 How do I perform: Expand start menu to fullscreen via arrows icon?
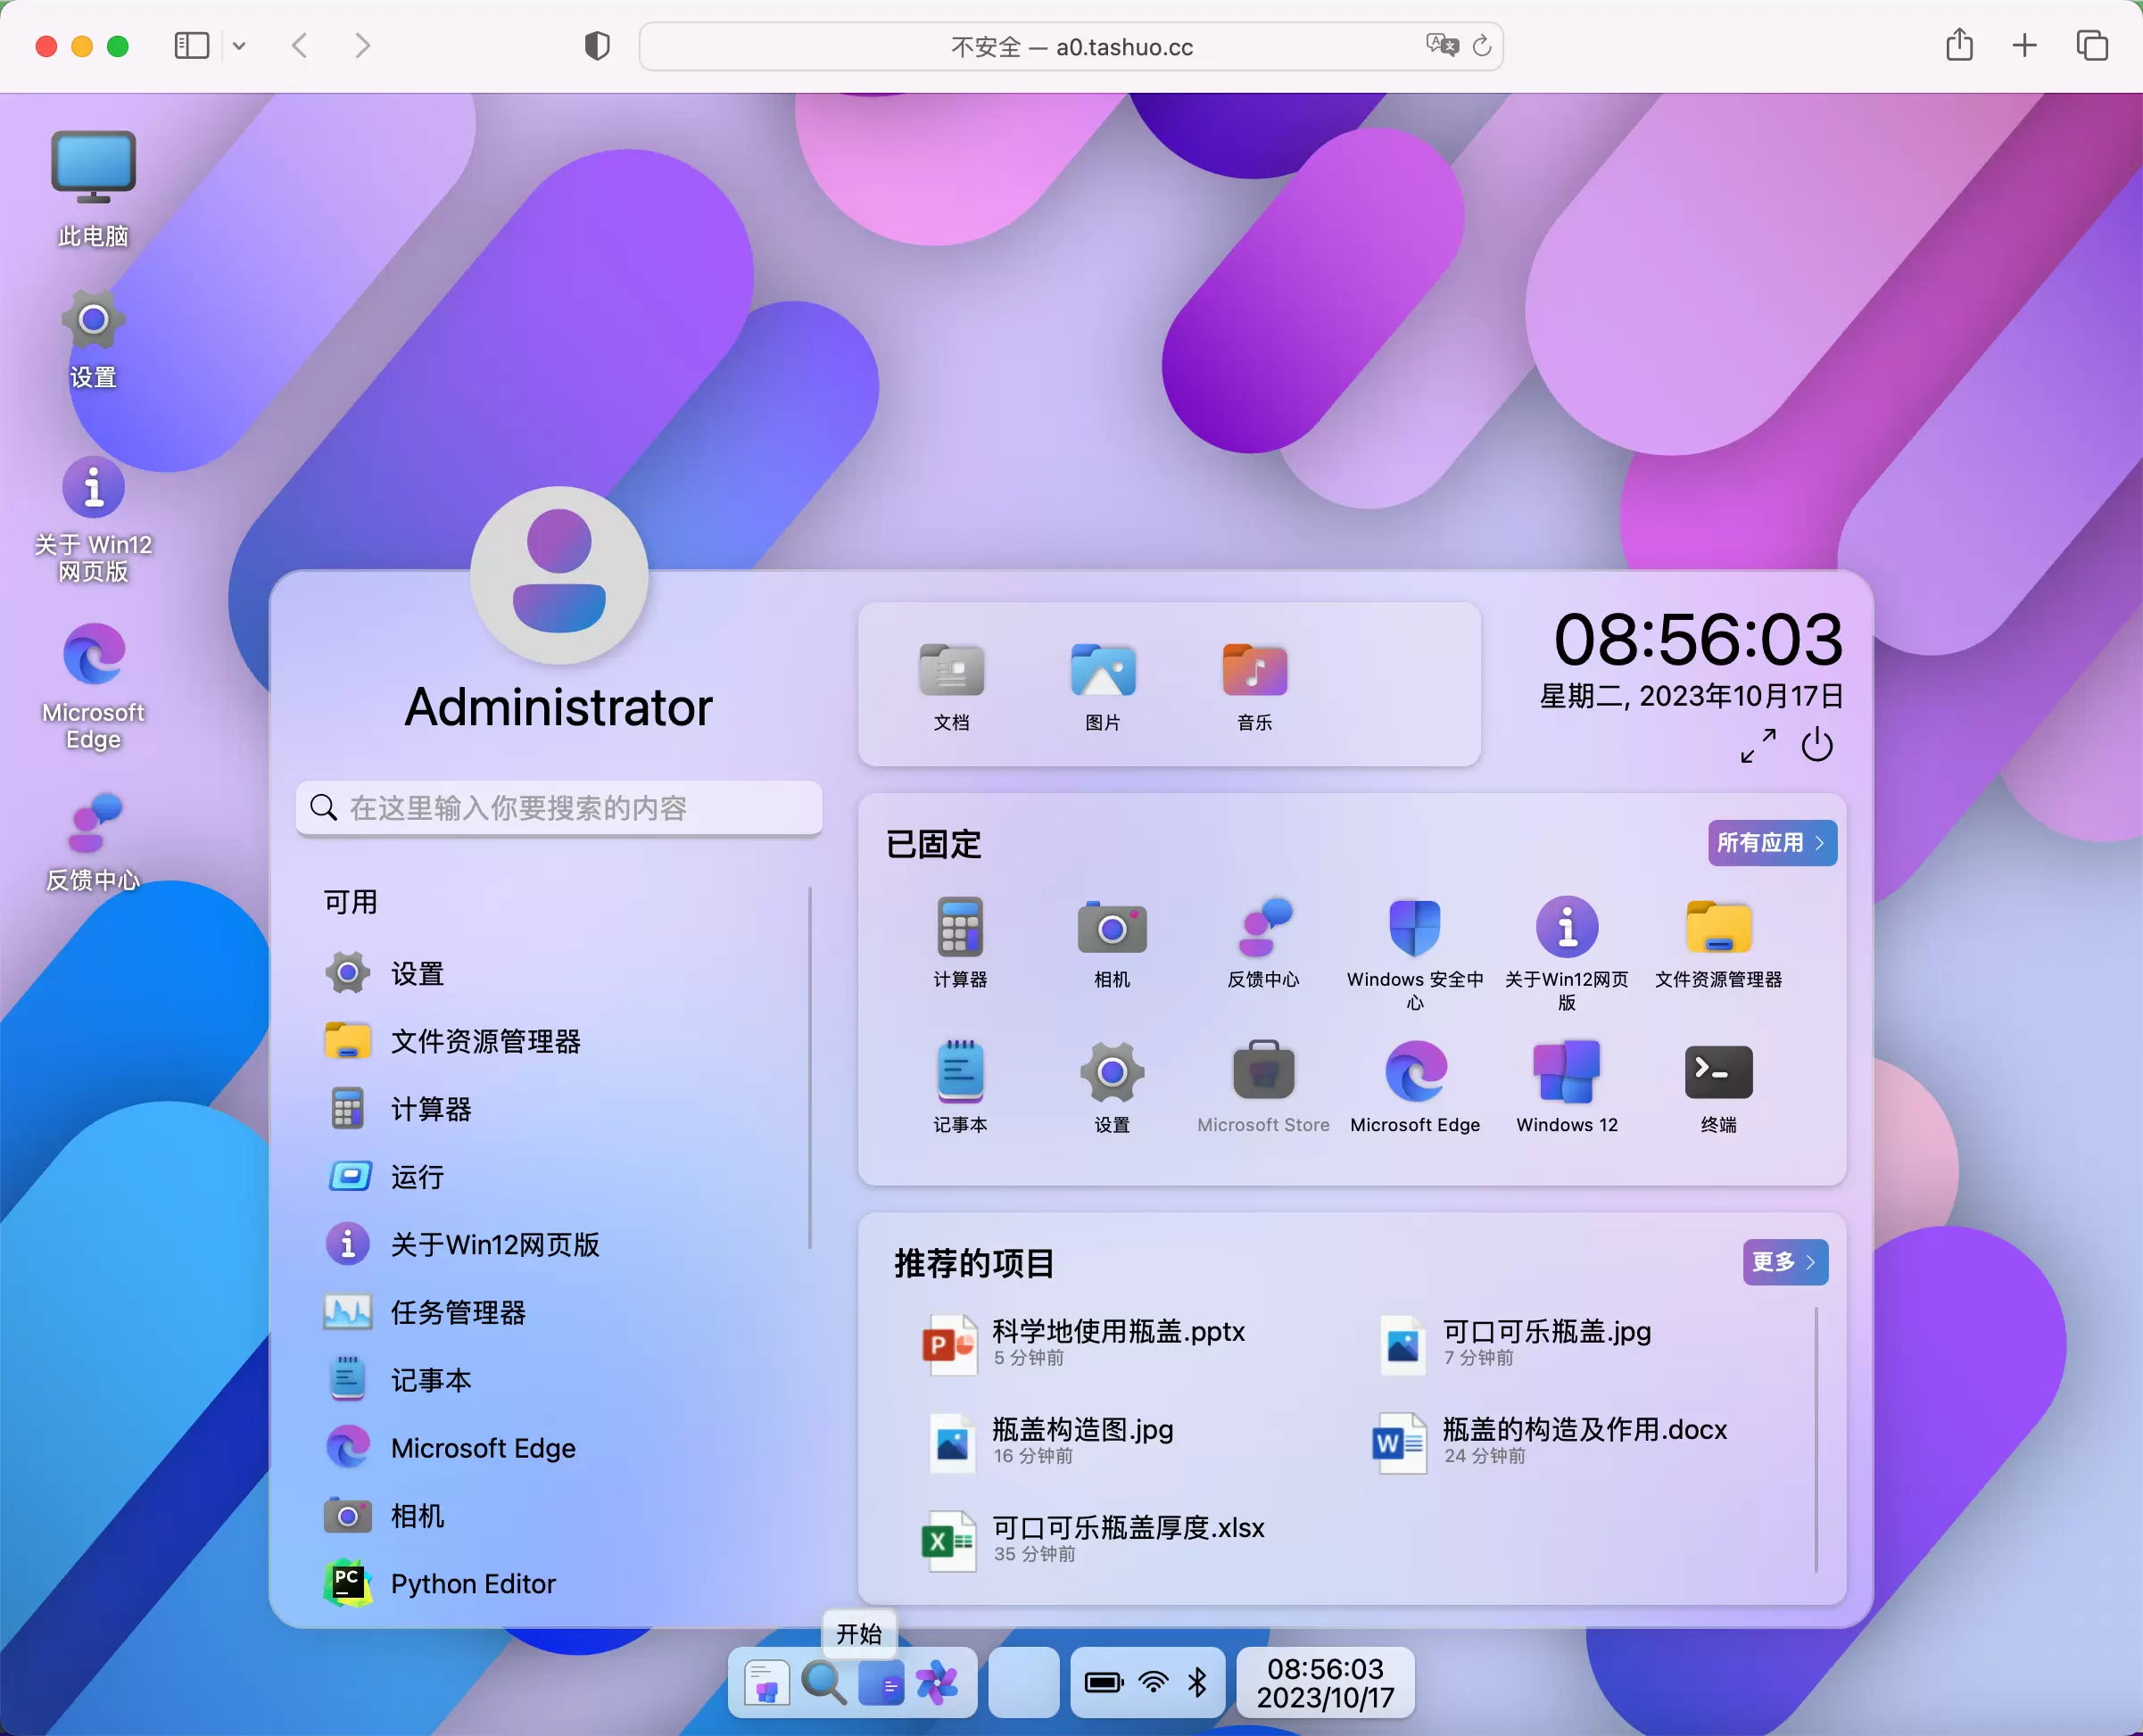click(1758, 745)
